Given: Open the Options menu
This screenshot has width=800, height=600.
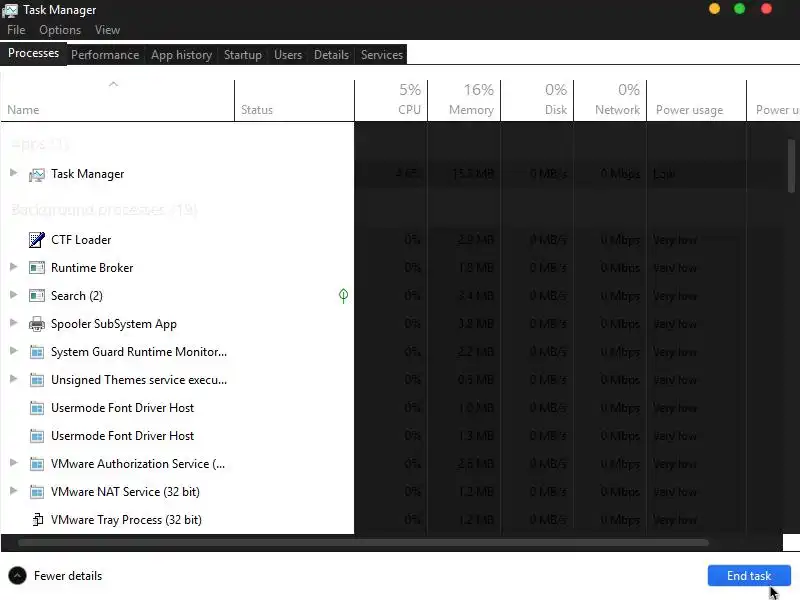Looking at the screenshot, I should tap(60, 30).
